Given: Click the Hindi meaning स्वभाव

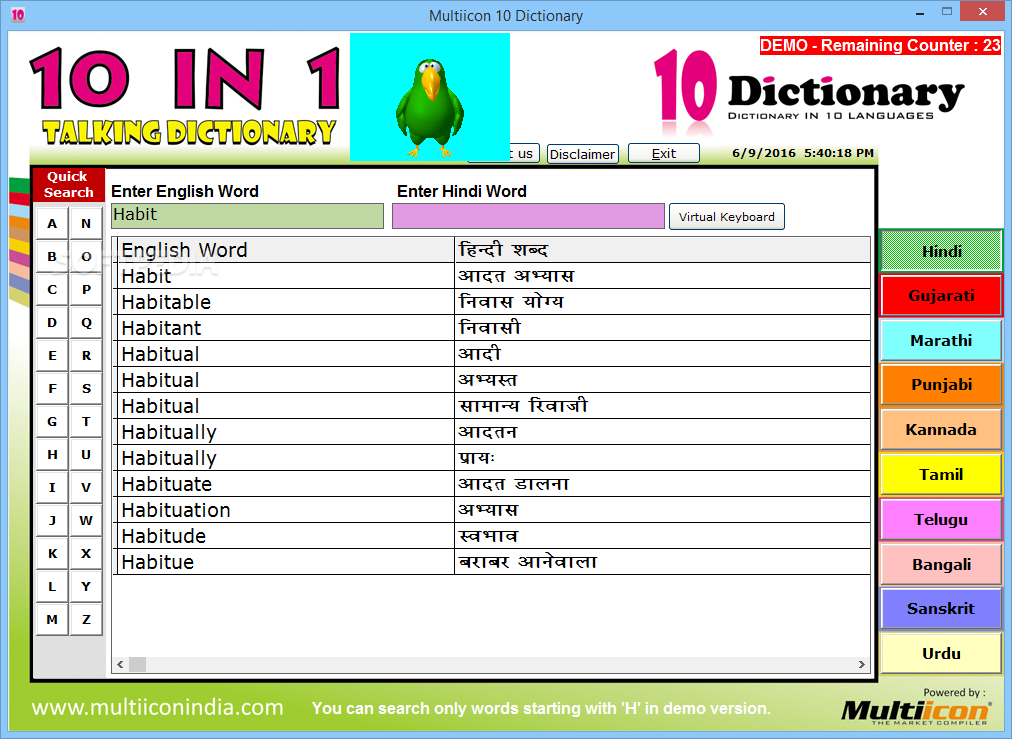Looking at the screenshot, I should 488,536.
